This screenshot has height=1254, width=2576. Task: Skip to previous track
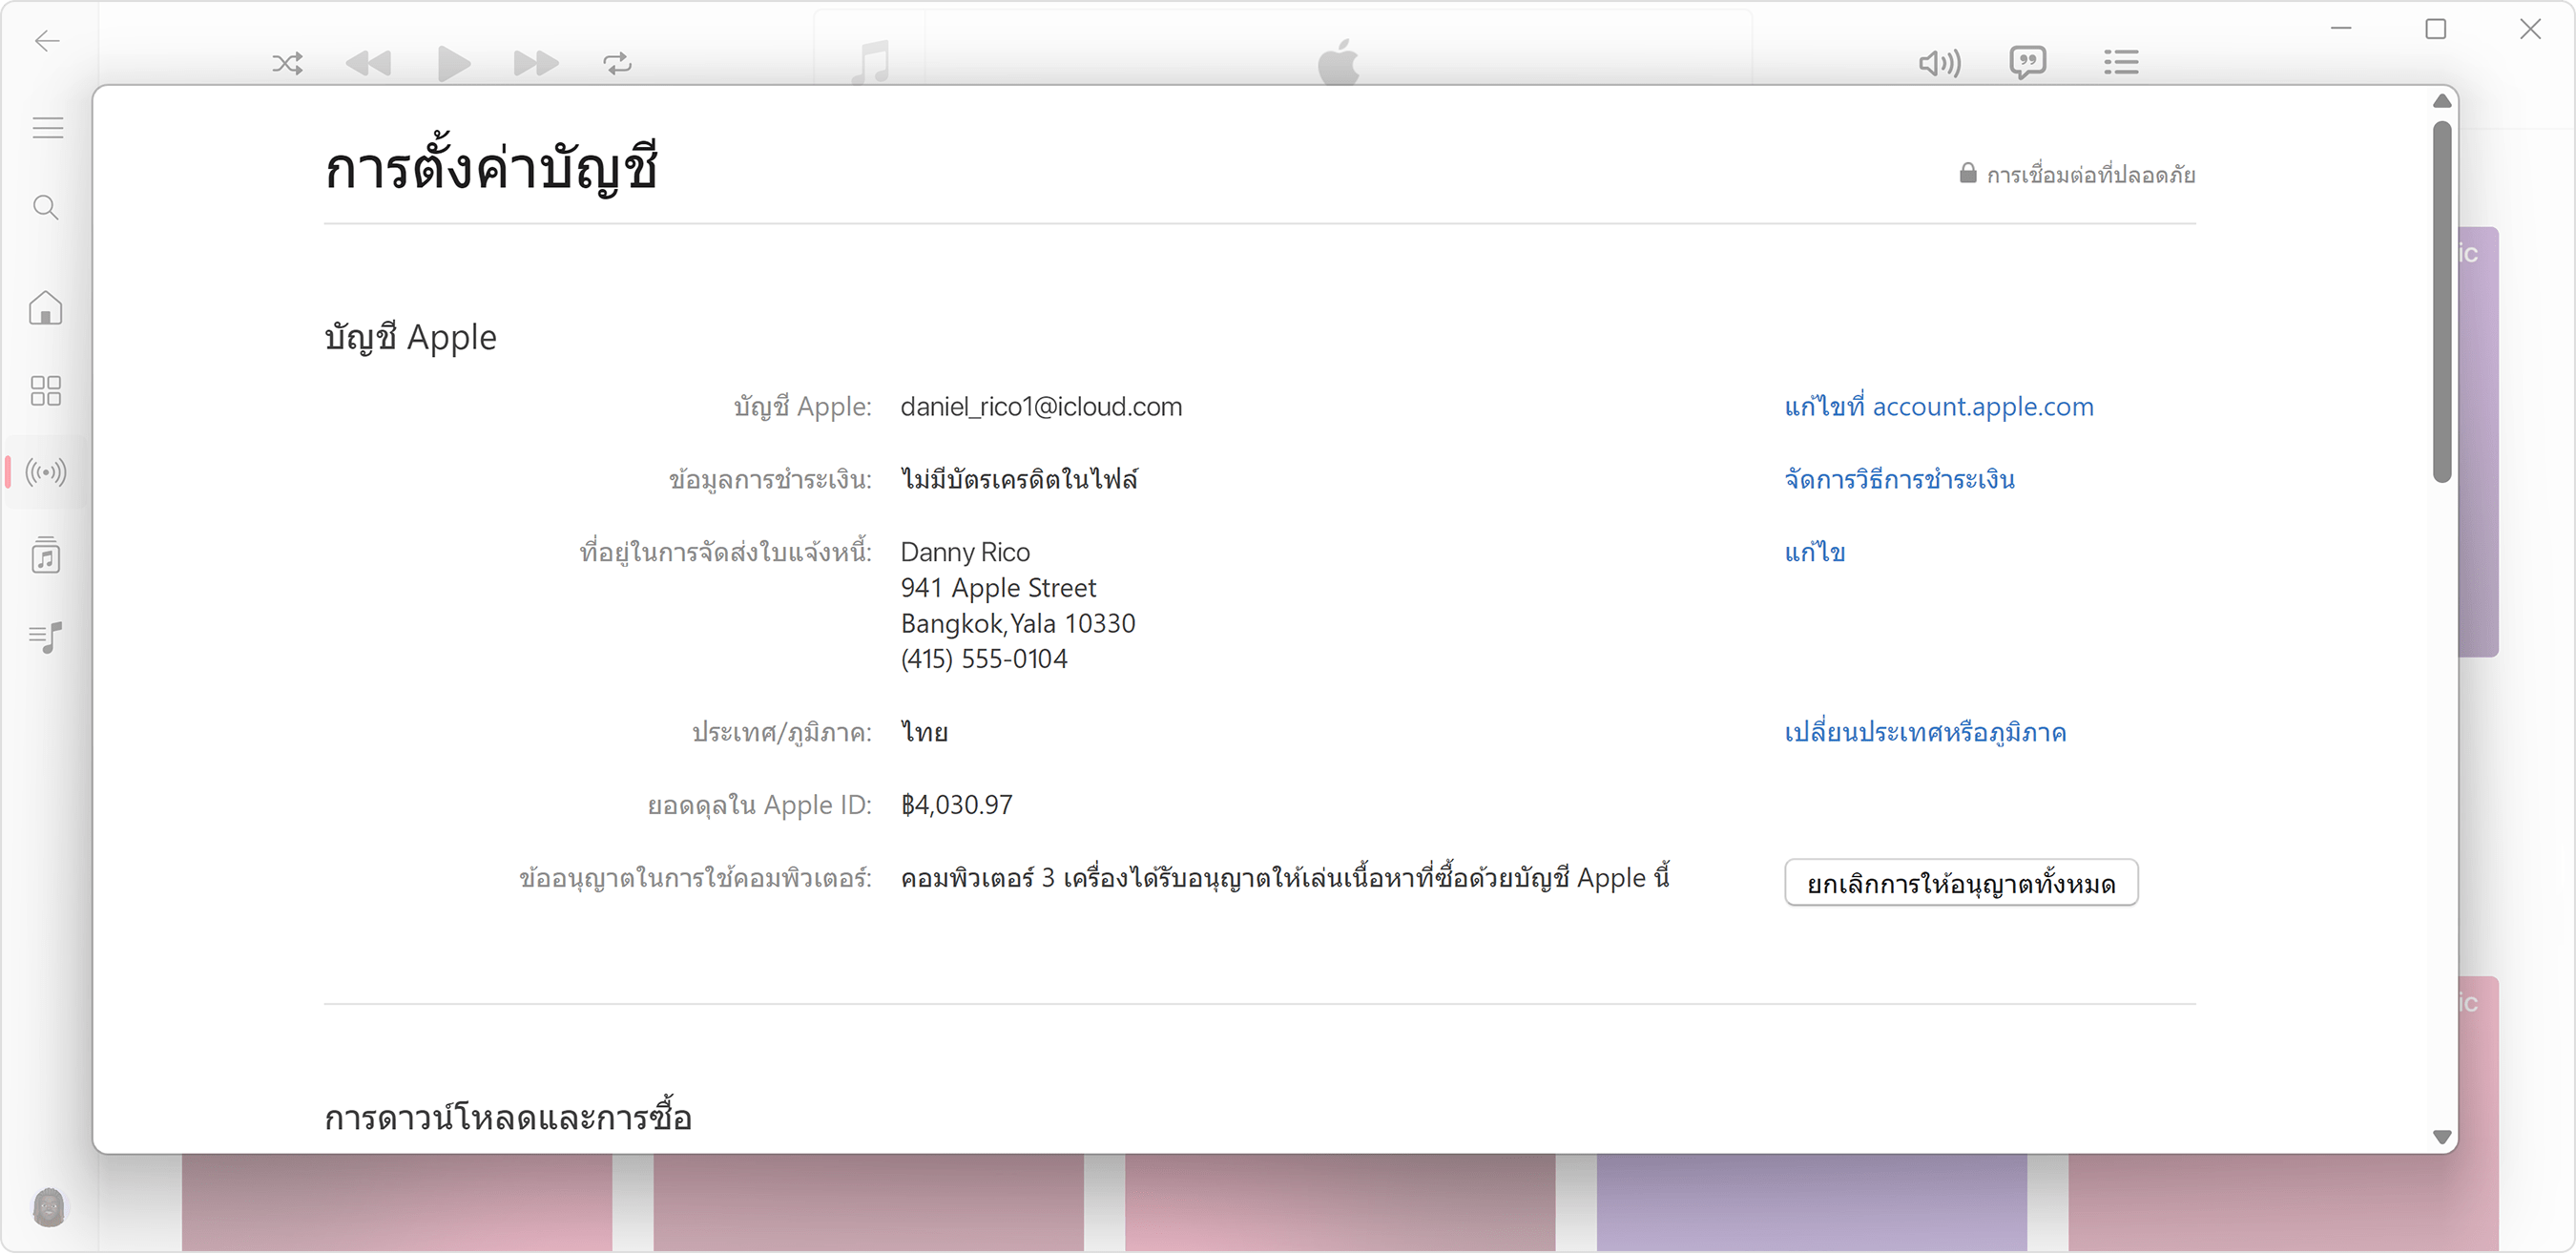point(368,64)
